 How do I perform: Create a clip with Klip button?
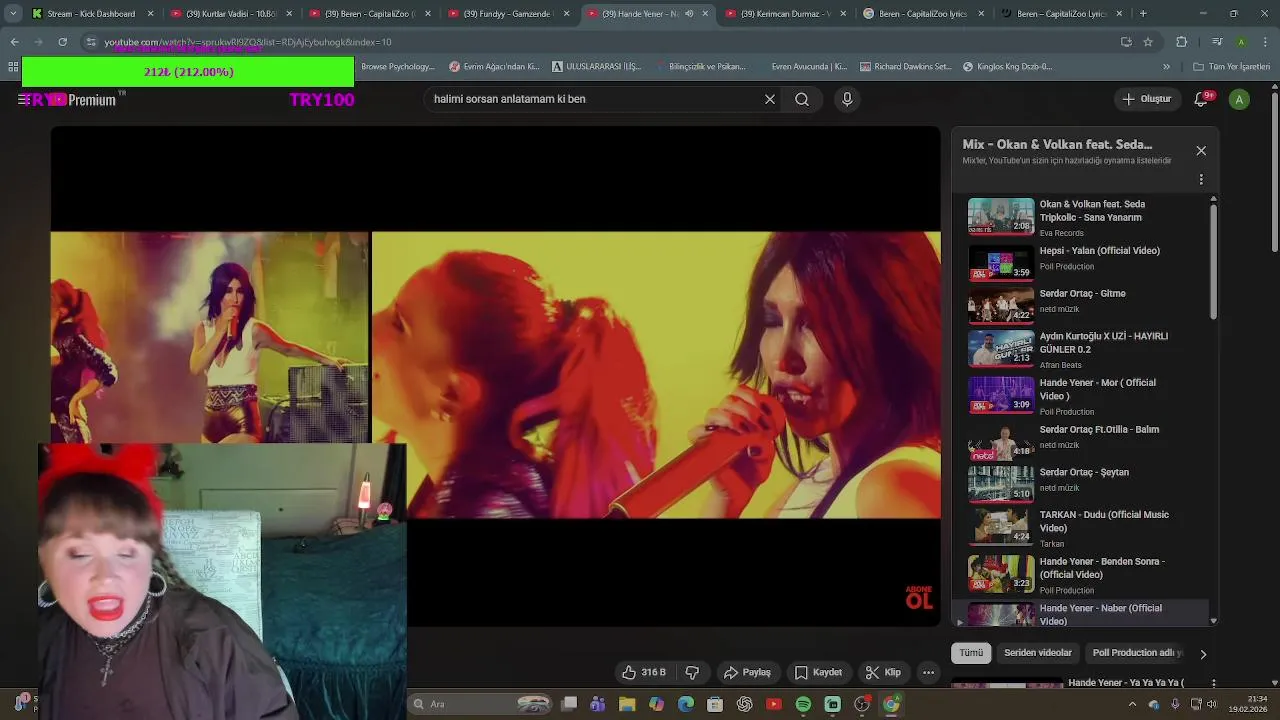pyautogui.click(x=883, y=672)
